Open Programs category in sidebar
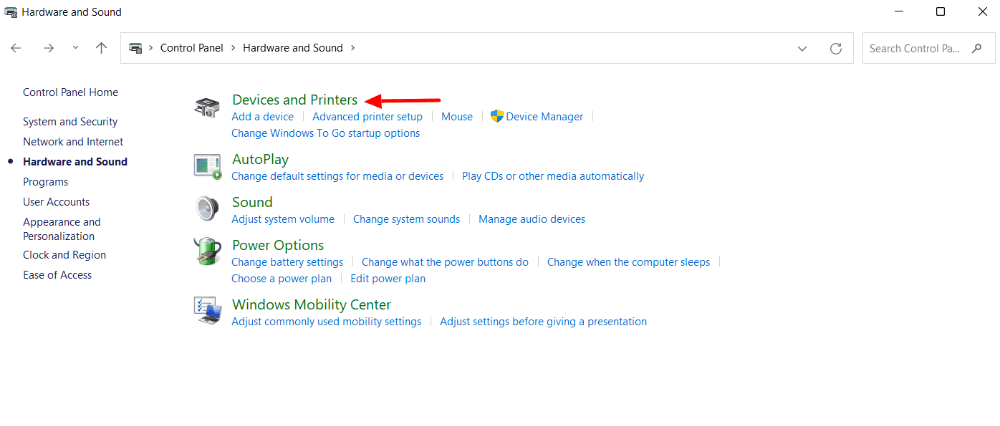Screen dimensions: 1000x426 [x=45, y=182]
